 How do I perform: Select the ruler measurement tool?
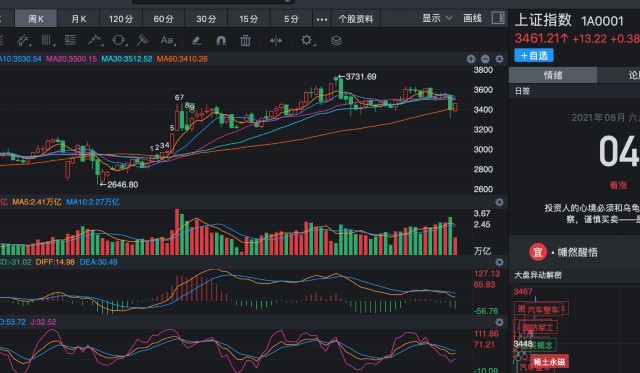[x=142, y=40]
